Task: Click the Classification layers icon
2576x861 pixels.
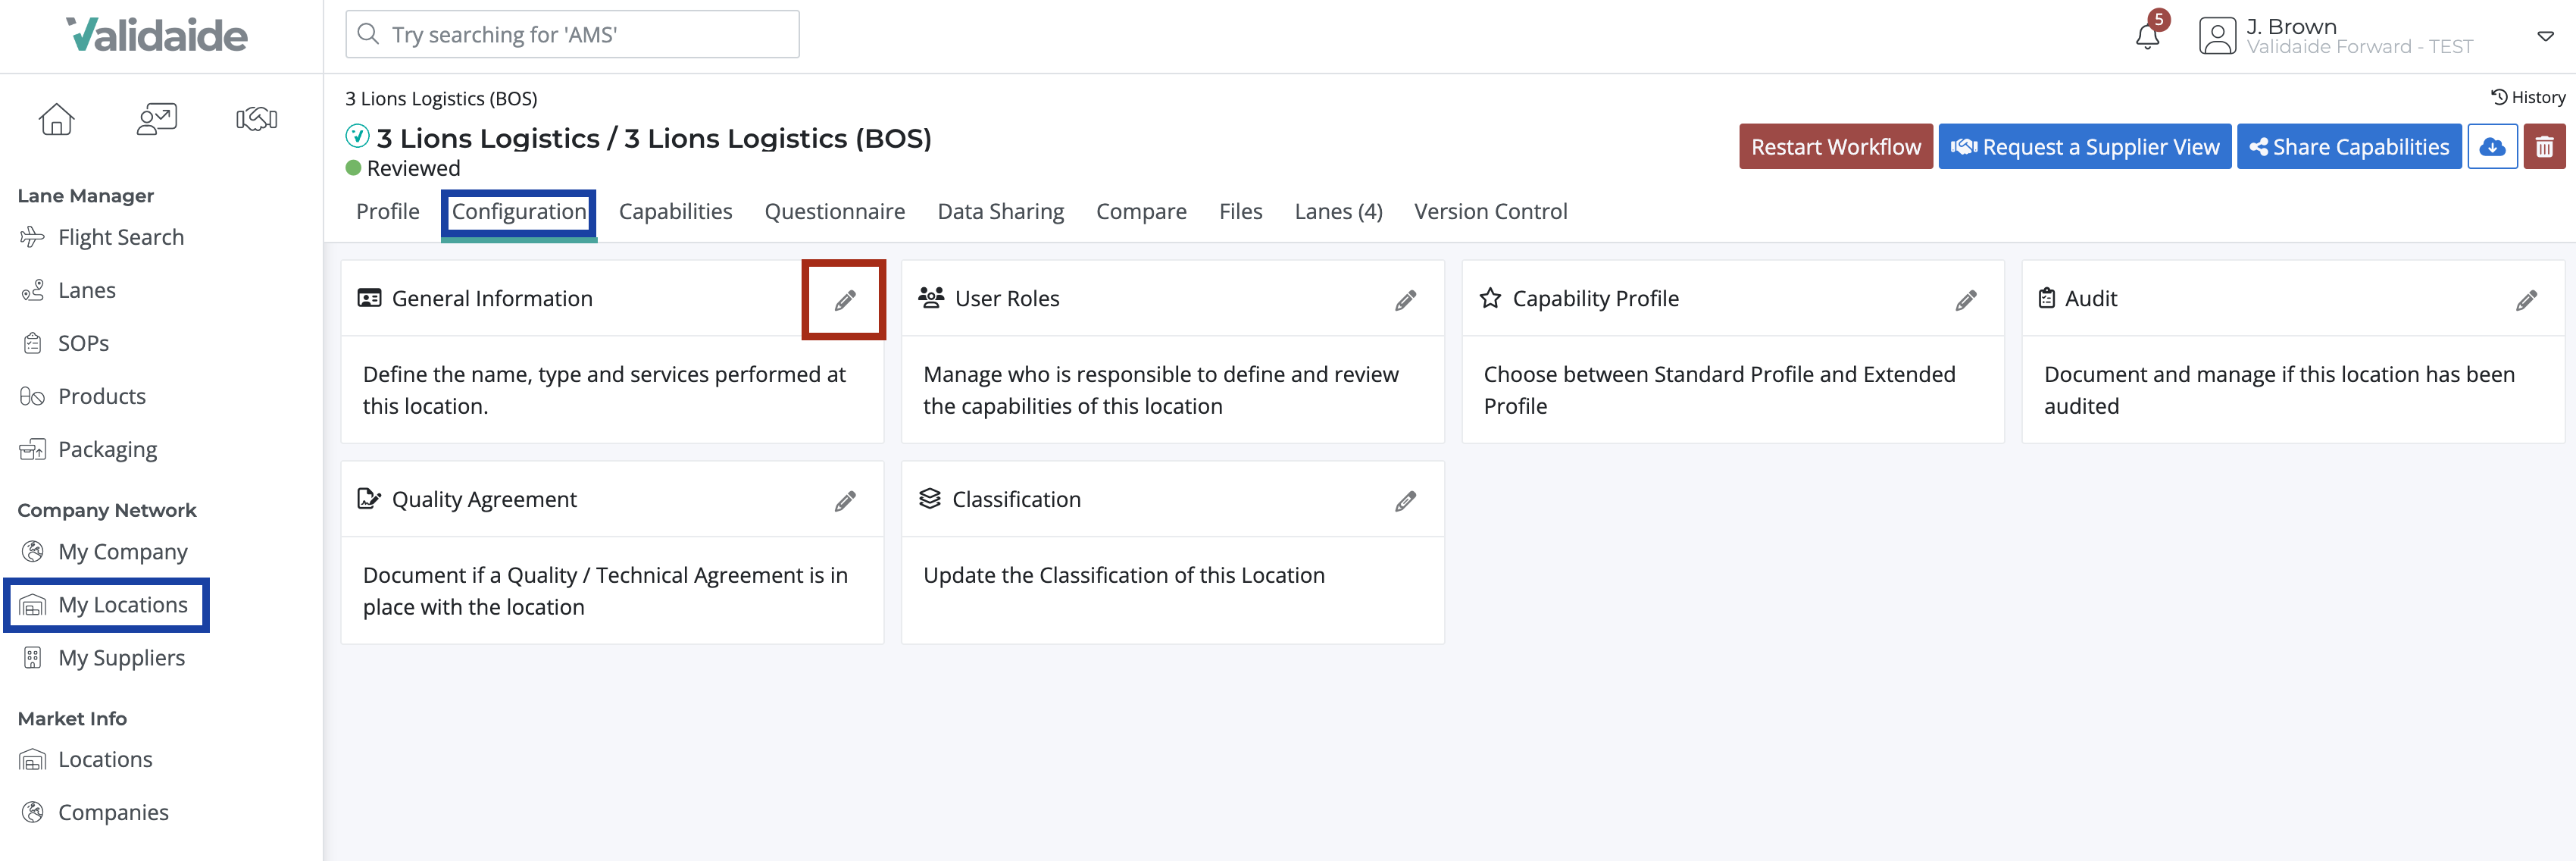Action: (930, 498)
